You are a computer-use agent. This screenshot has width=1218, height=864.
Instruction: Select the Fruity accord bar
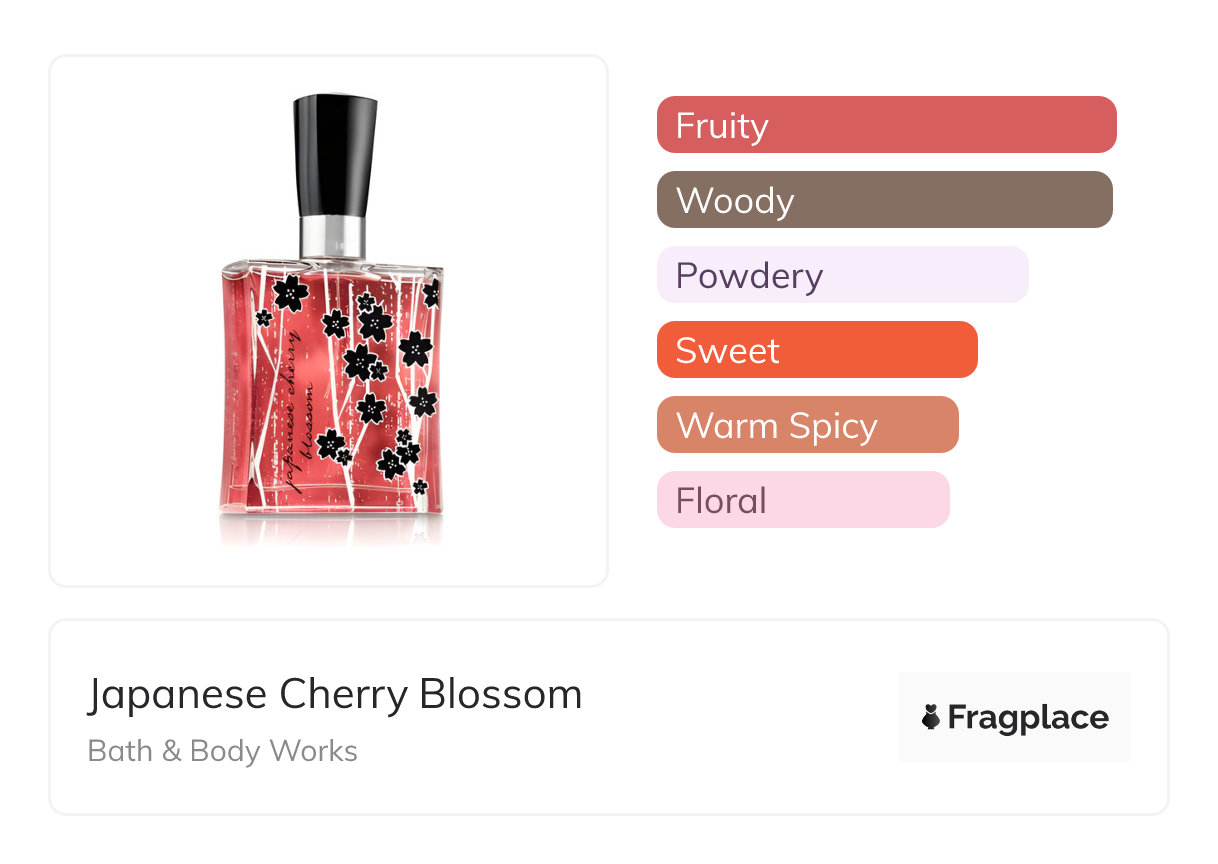click(886, 125)
